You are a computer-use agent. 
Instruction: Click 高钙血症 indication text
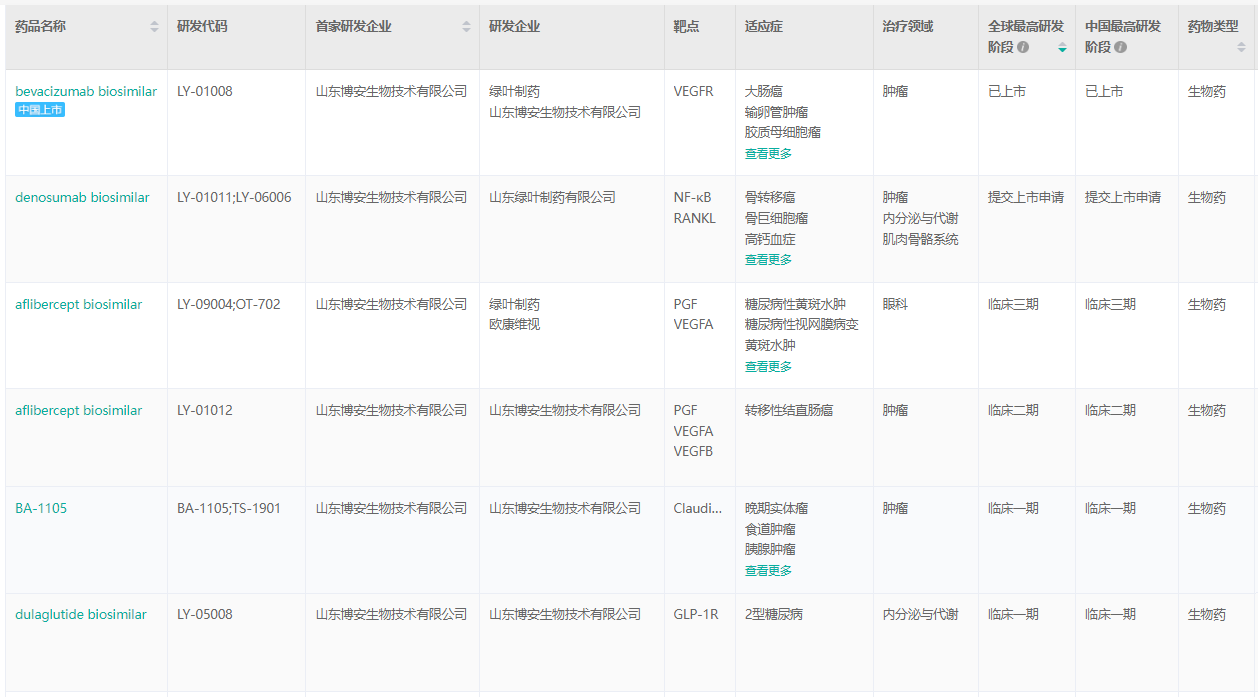point(770,239)
